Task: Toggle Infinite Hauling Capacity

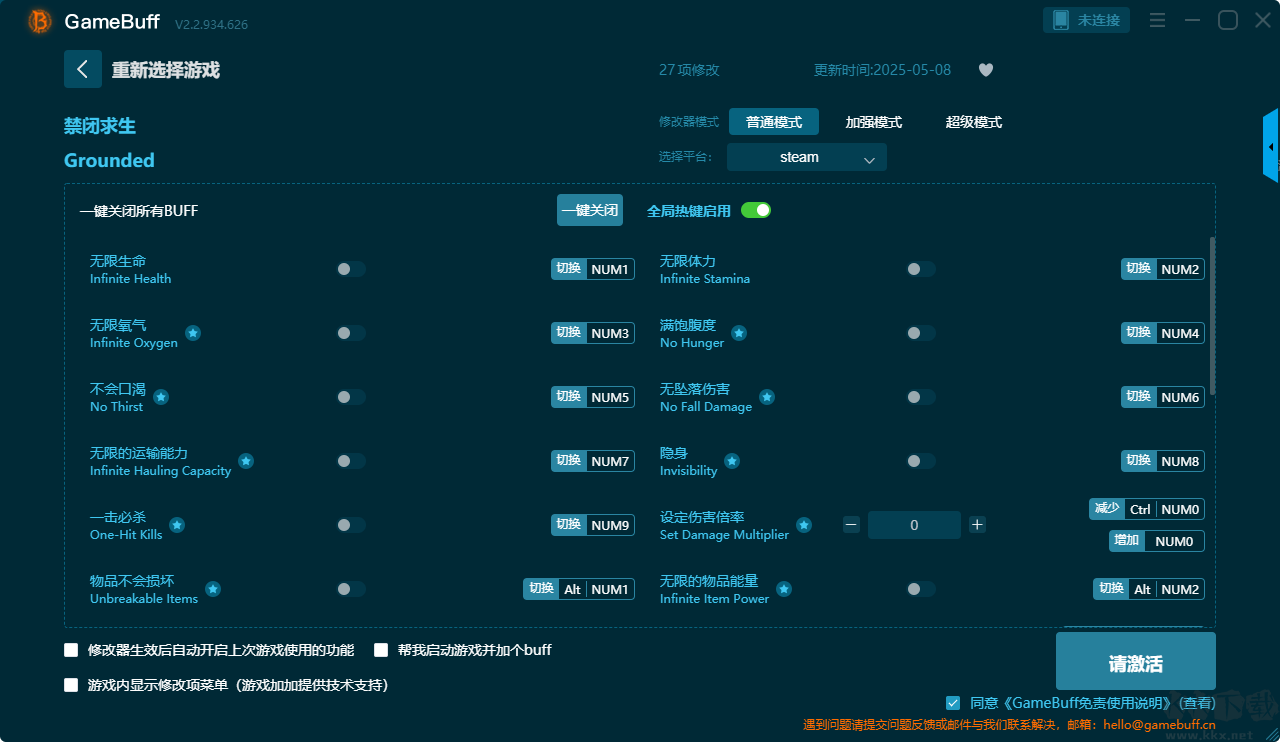Action: click(351, 461)
